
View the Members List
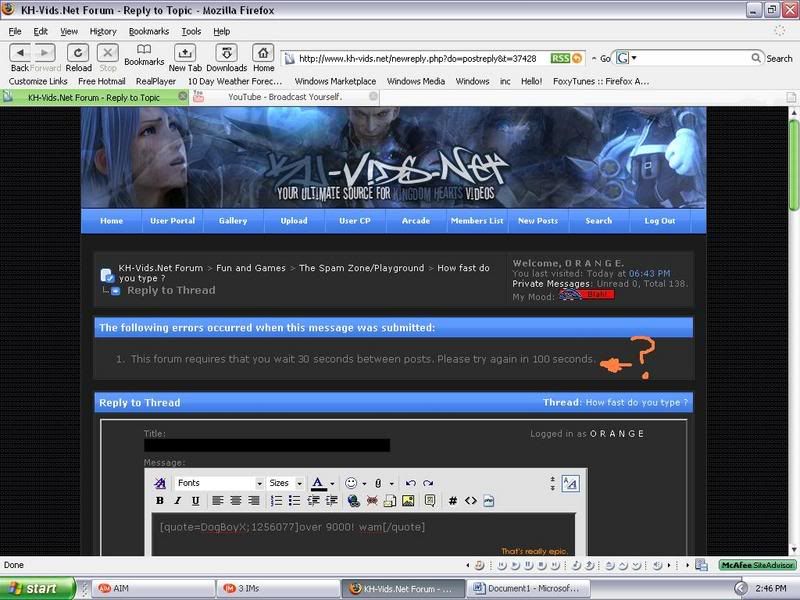pos(477,221)
